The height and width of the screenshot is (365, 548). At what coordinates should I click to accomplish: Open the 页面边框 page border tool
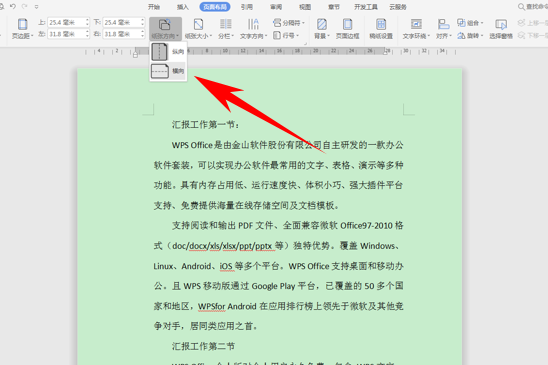point(347,29)
